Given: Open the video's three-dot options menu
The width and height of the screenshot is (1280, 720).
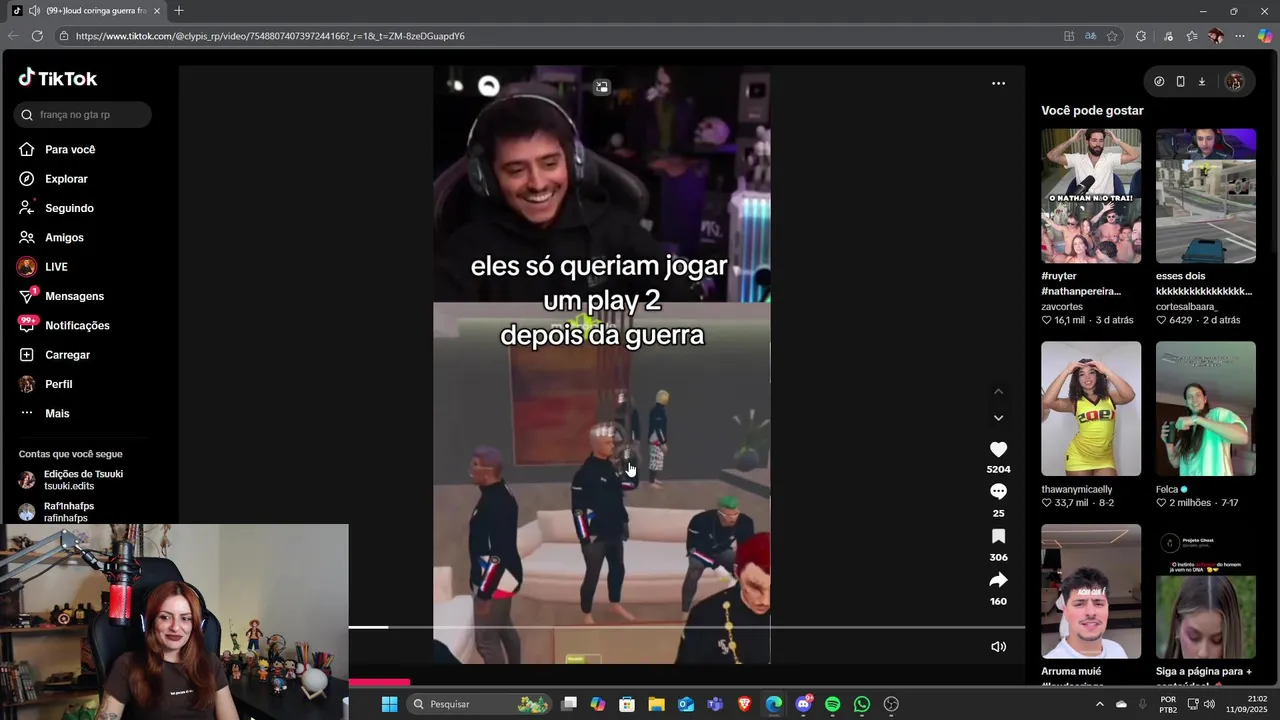Looking at the screenshot, I should (x=998, y=83).
